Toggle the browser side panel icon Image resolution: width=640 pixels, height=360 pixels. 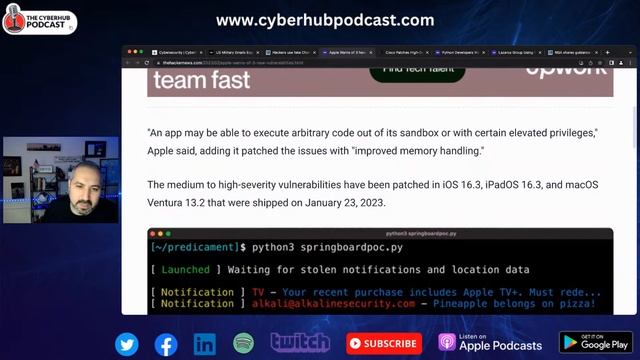click(x=611, y=63)
